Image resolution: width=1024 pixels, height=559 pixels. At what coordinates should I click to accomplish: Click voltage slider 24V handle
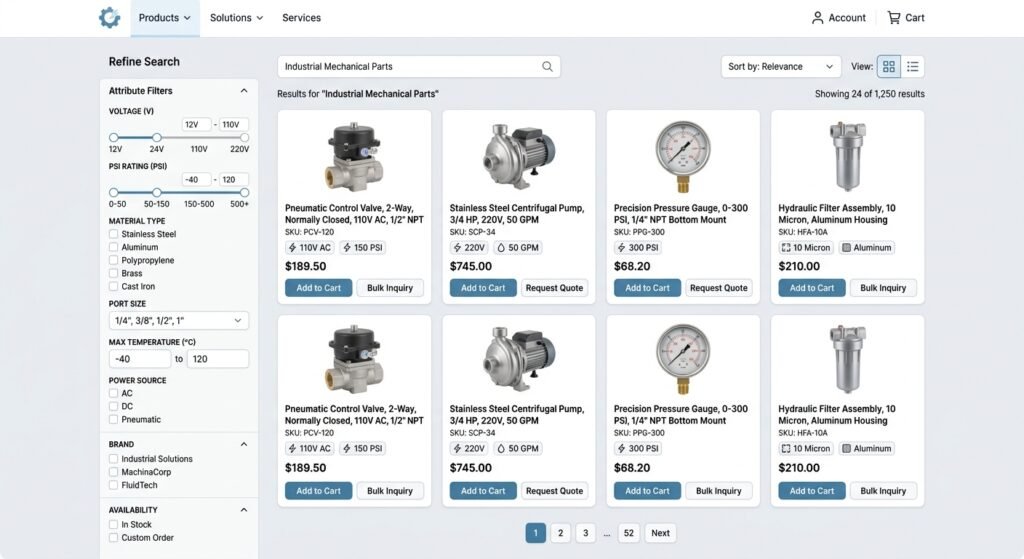(x=157, y=138)
